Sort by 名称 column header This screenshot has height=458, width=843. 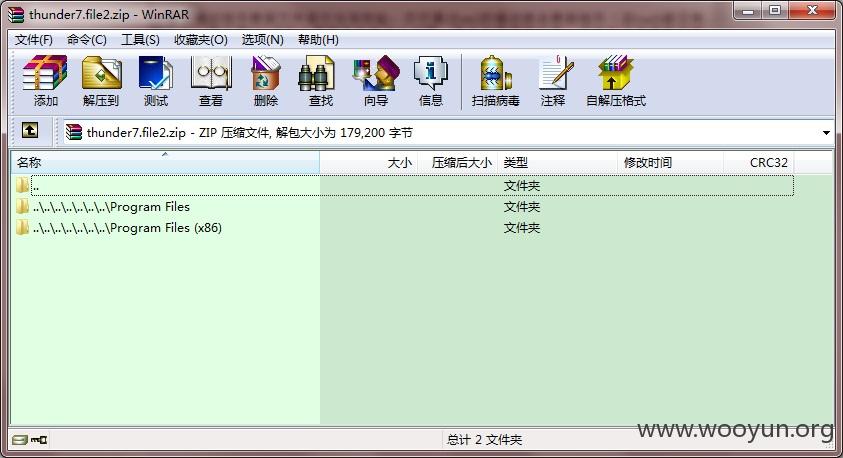(x=165, y=162)
